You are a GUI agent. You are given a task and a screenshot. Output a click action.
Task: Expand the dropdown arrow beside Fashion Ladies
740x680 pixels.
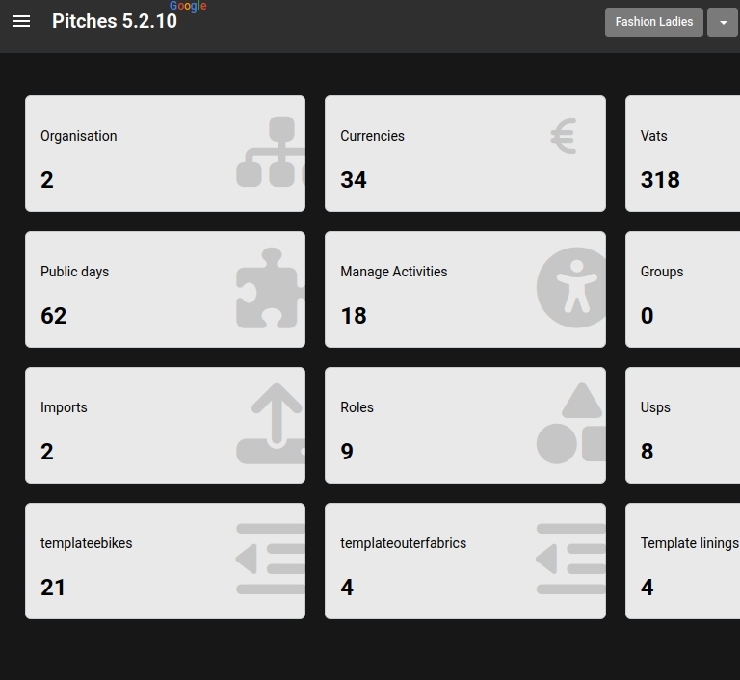tap(722, 22)
